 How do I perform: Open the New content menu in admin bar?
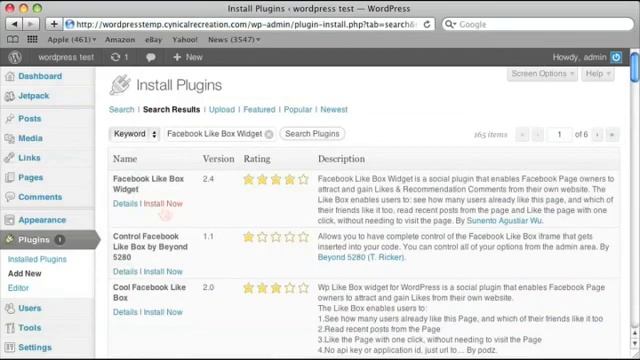[188, 57]
